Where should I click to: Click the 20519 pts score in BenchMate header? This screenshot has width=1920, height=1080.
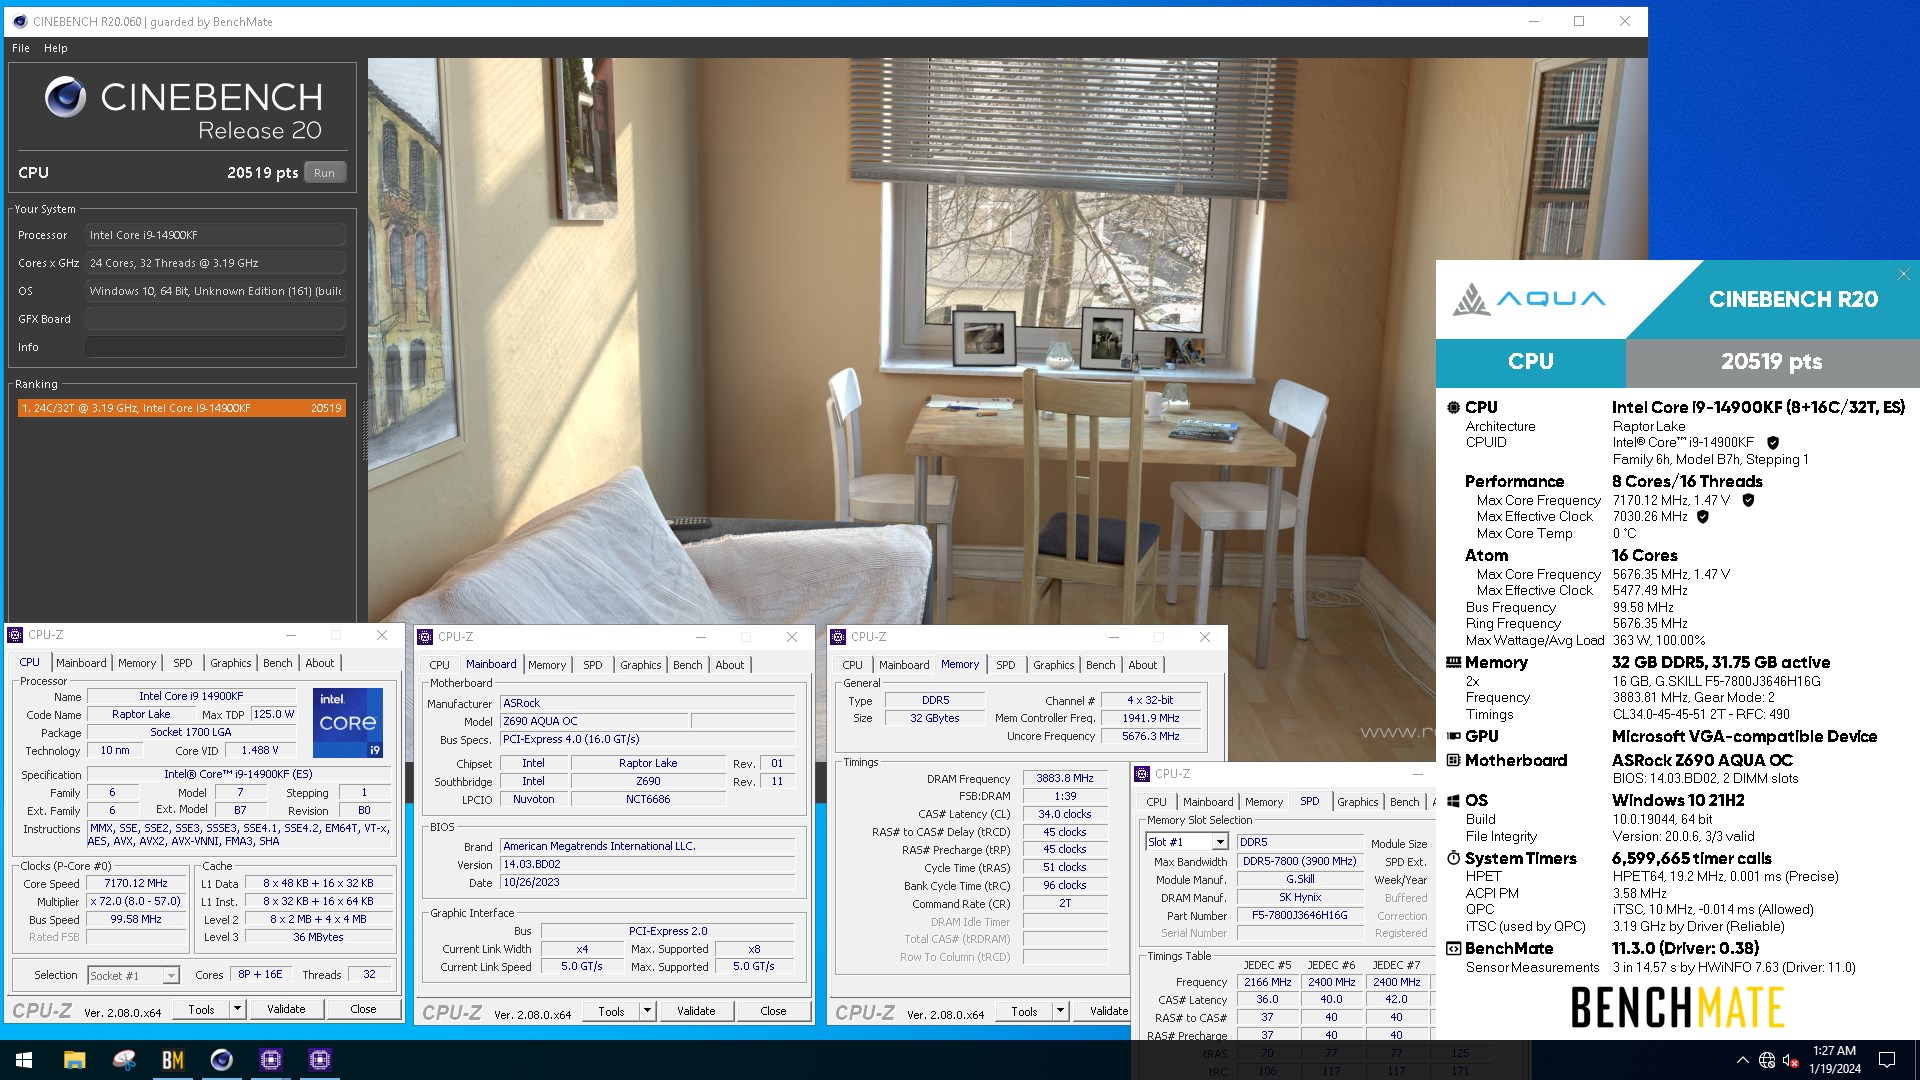tap(1771, 361)
